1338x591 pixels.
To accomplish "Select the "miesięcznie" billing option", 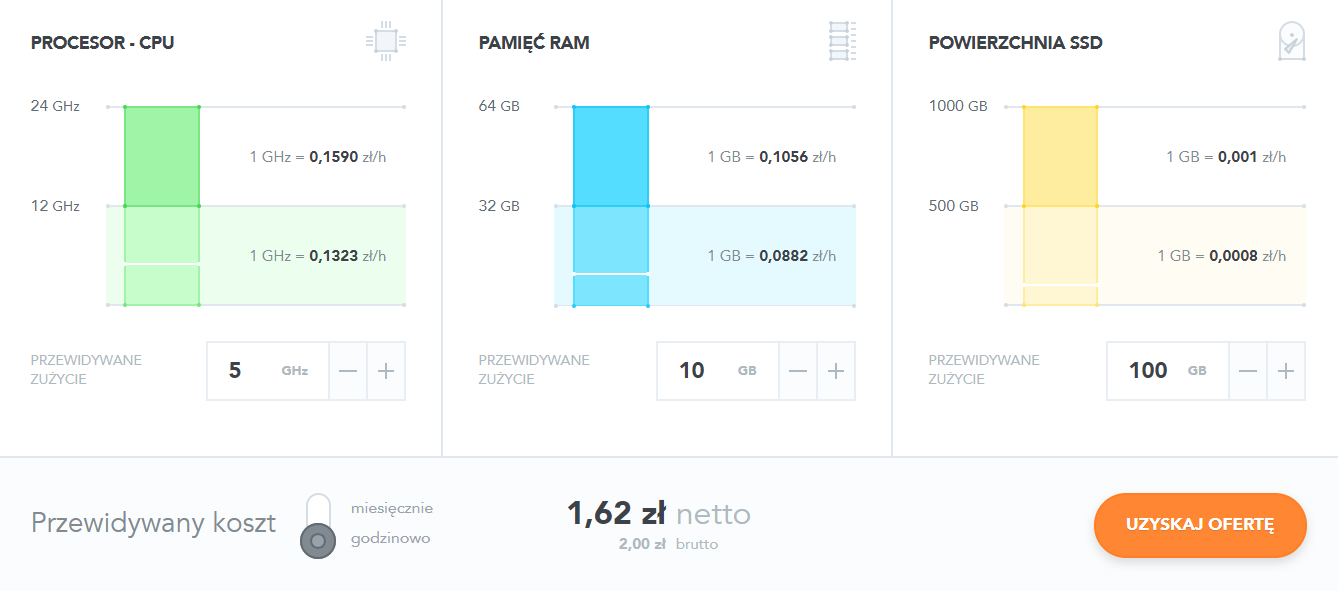I will pos(392,509).
